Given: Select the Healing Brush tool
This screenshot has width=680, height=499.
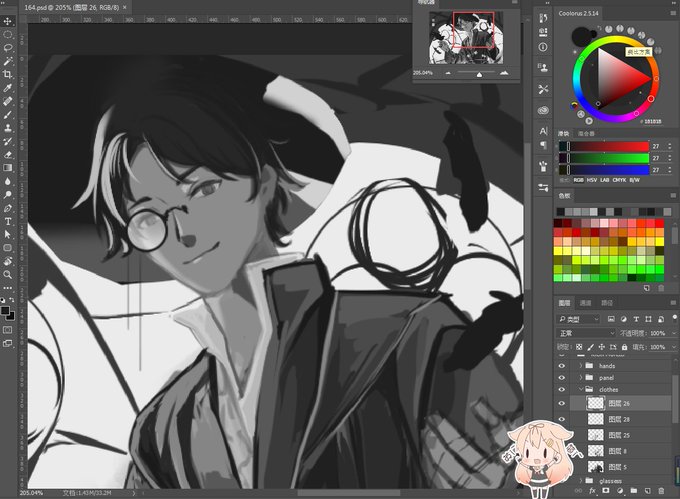Looking at the screenshot, I should pyautogui.click(x=8, y=101).
